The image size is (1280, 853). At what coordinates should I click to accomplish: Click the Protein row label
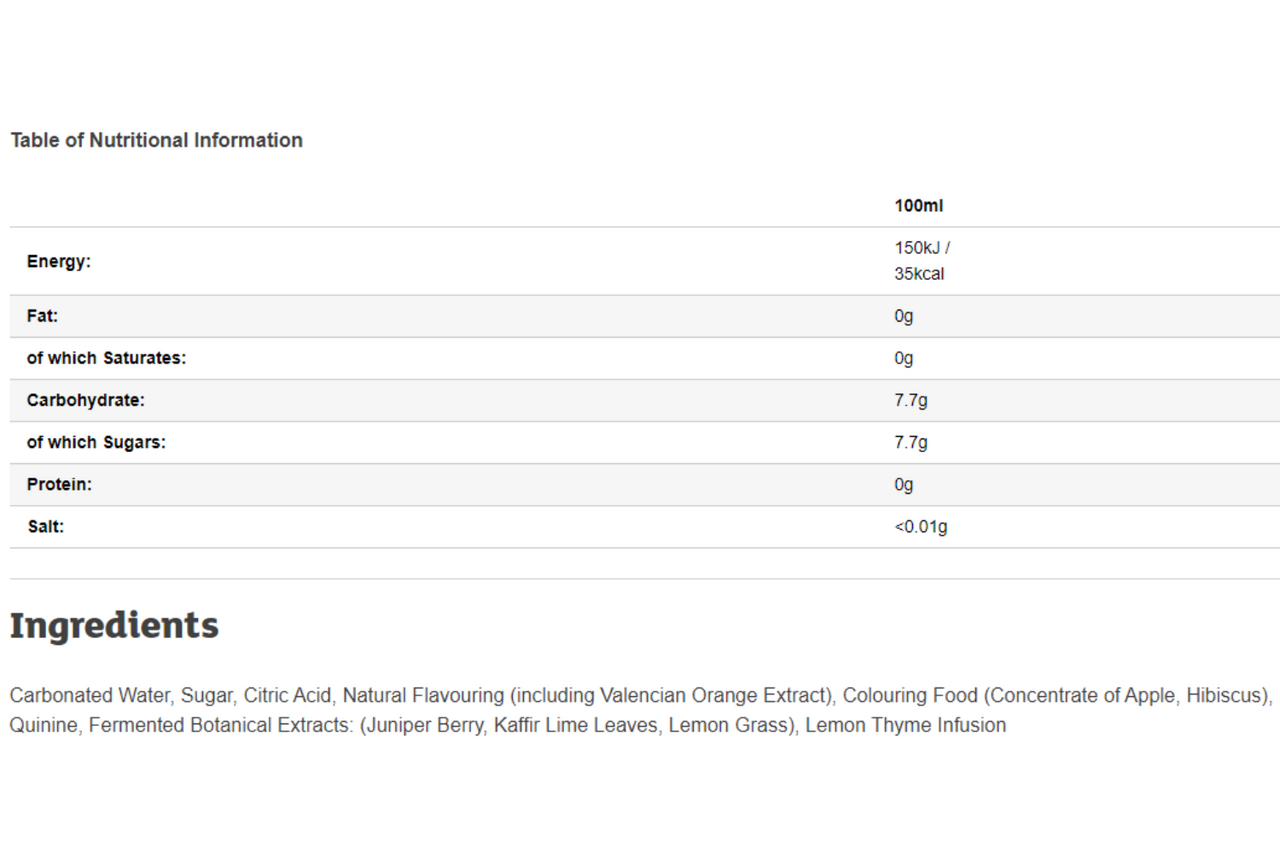[x=59, y=484]
